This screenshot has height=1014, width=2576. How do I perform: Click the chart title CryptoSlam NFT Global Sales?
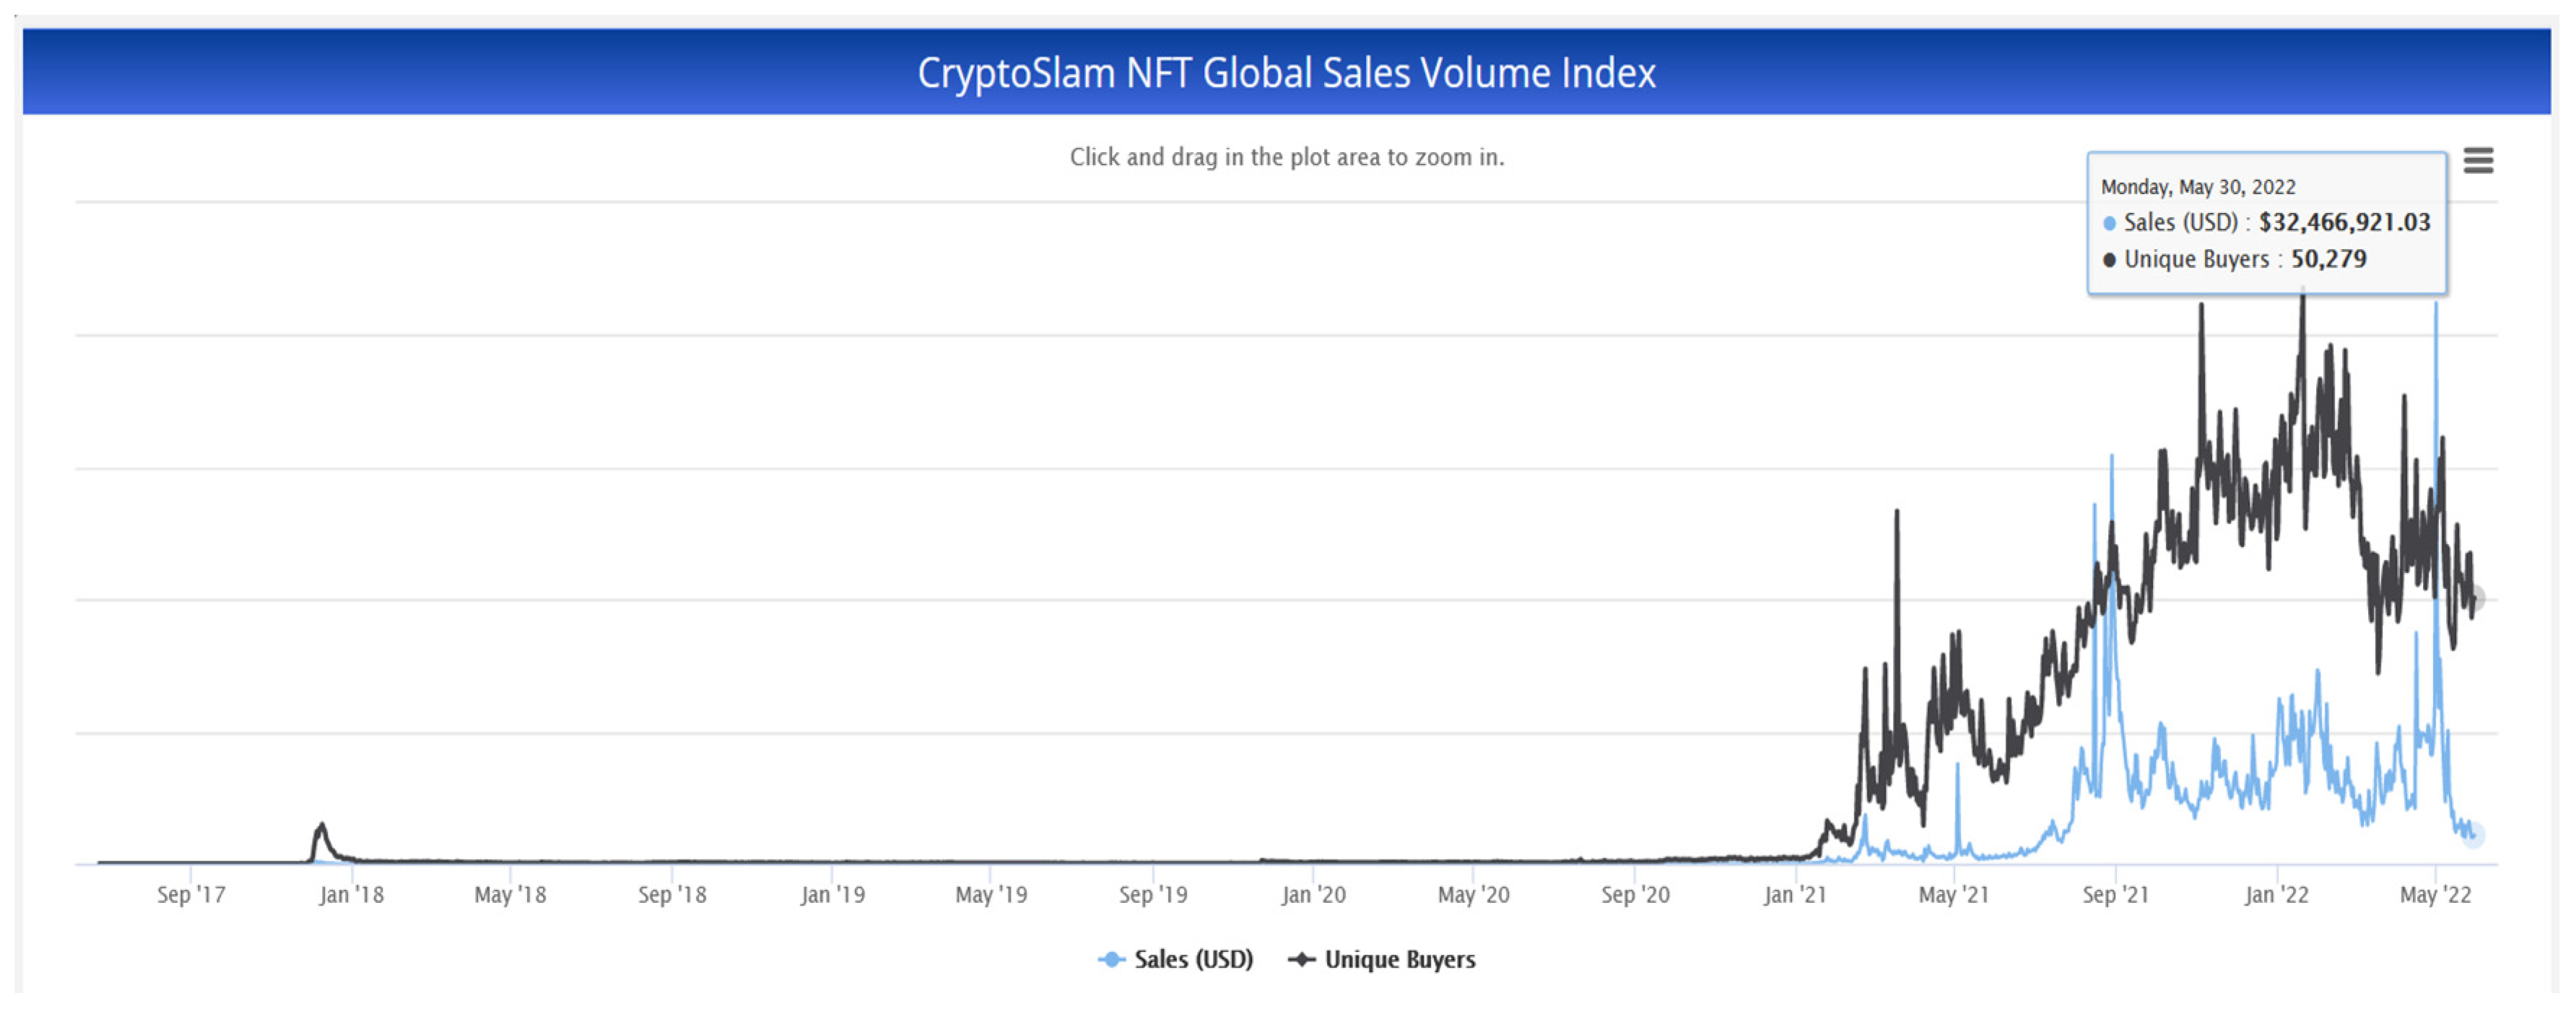click(x=1286, y=73)
